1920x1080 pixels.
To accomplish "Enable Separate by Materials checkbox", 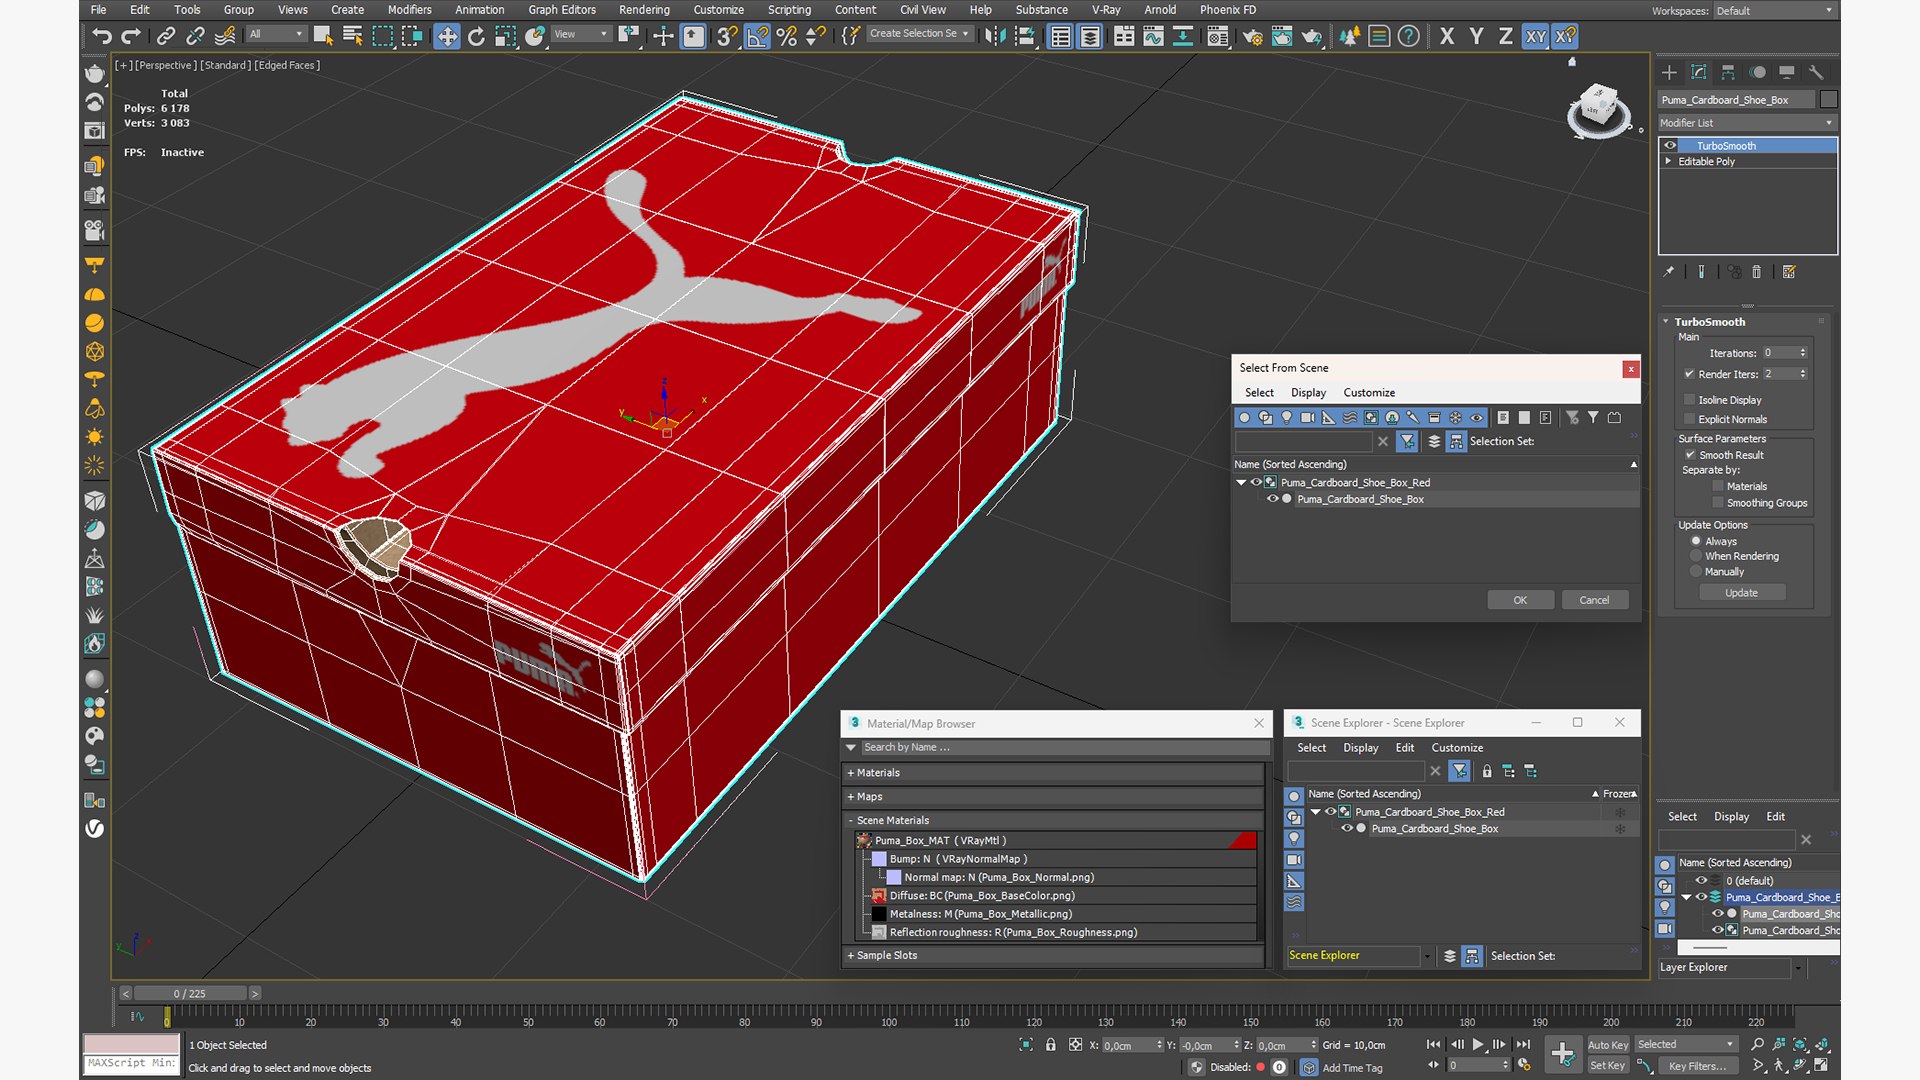I will coord(1718,486).
